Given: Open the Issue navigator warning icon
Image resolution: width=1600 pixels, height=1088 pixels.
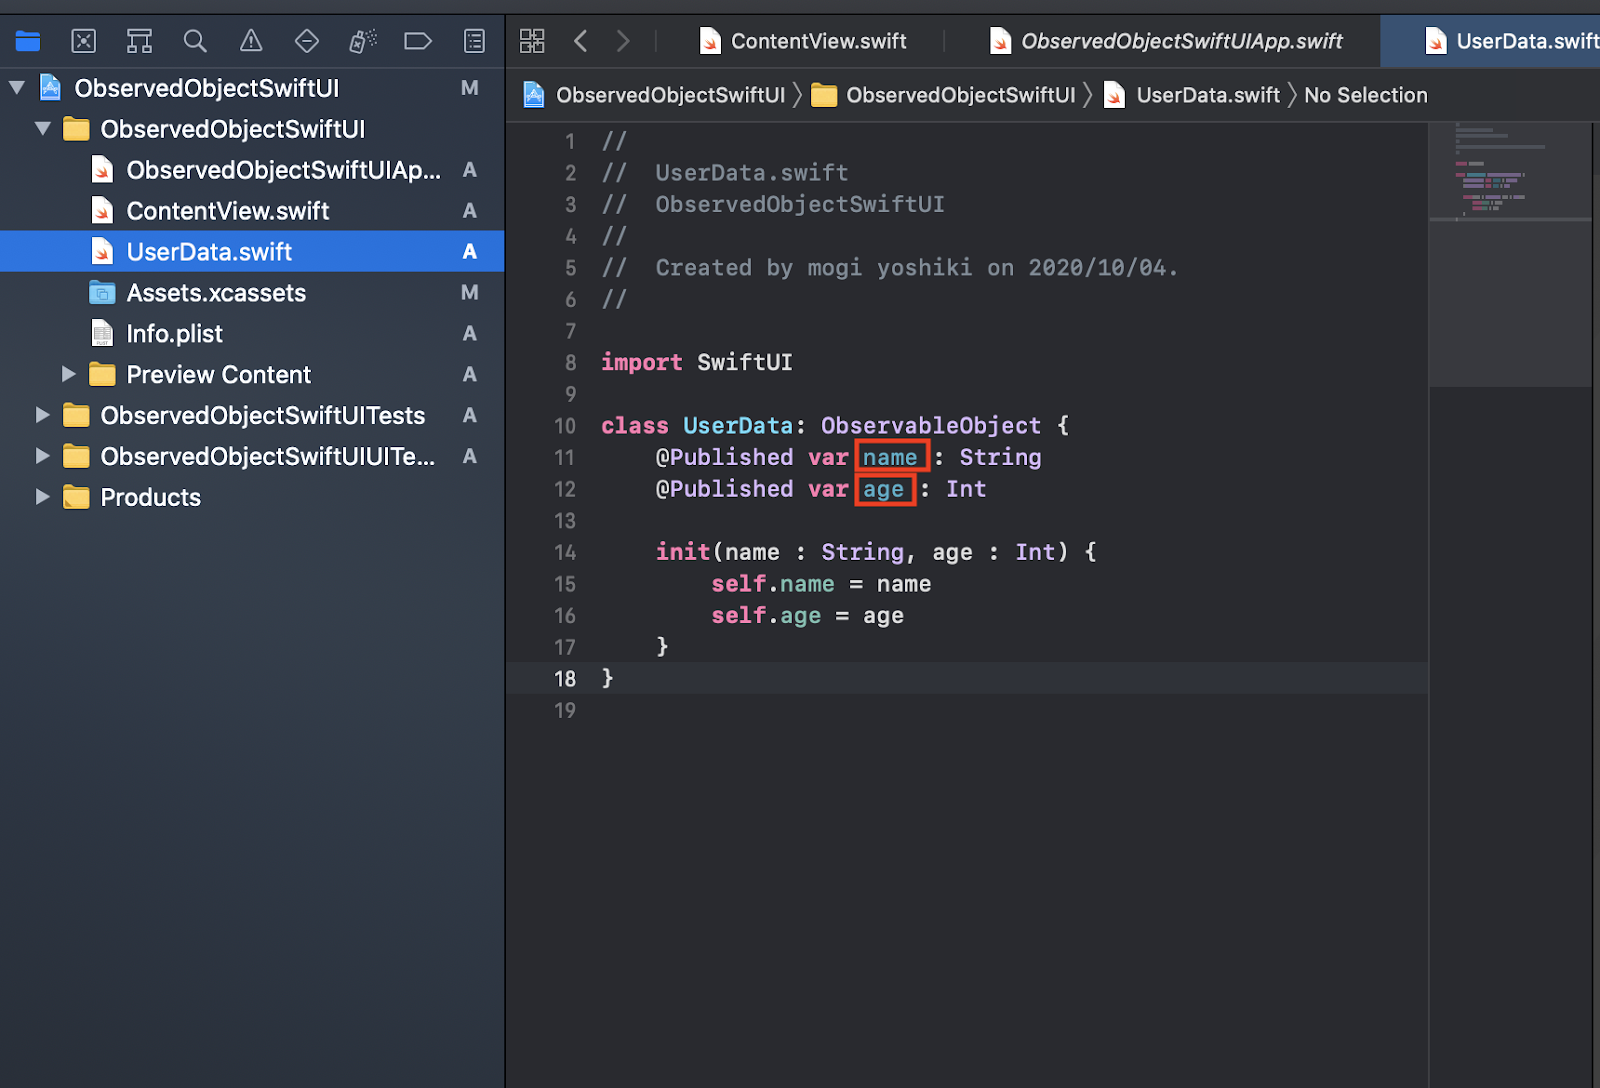Looking at the screenshot, I should coord(251,41).
